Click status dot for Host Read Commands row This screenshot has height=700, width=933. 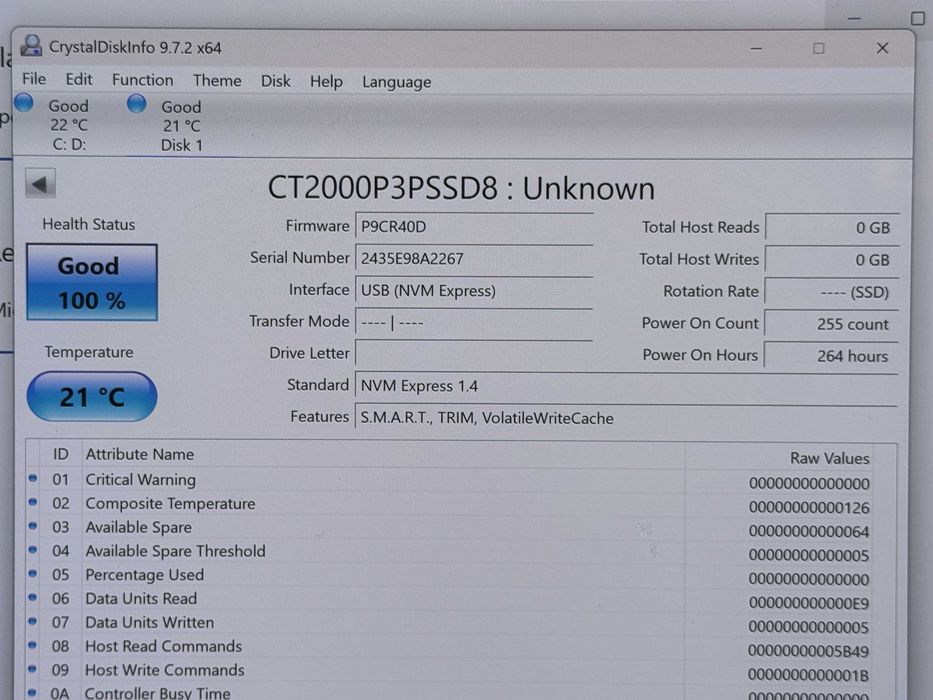point(33,645)
